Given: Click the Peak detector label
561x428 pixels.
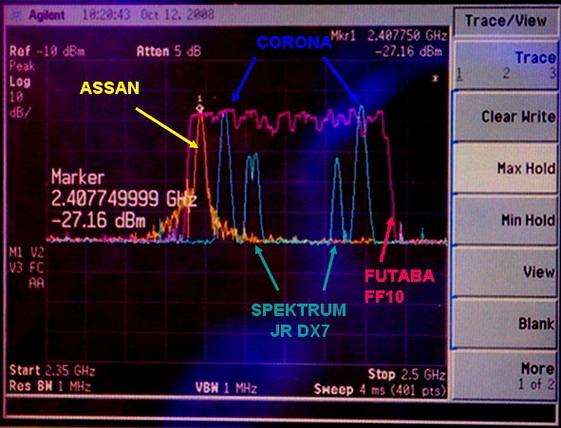Looking at the screenshot, I should 22,66.
